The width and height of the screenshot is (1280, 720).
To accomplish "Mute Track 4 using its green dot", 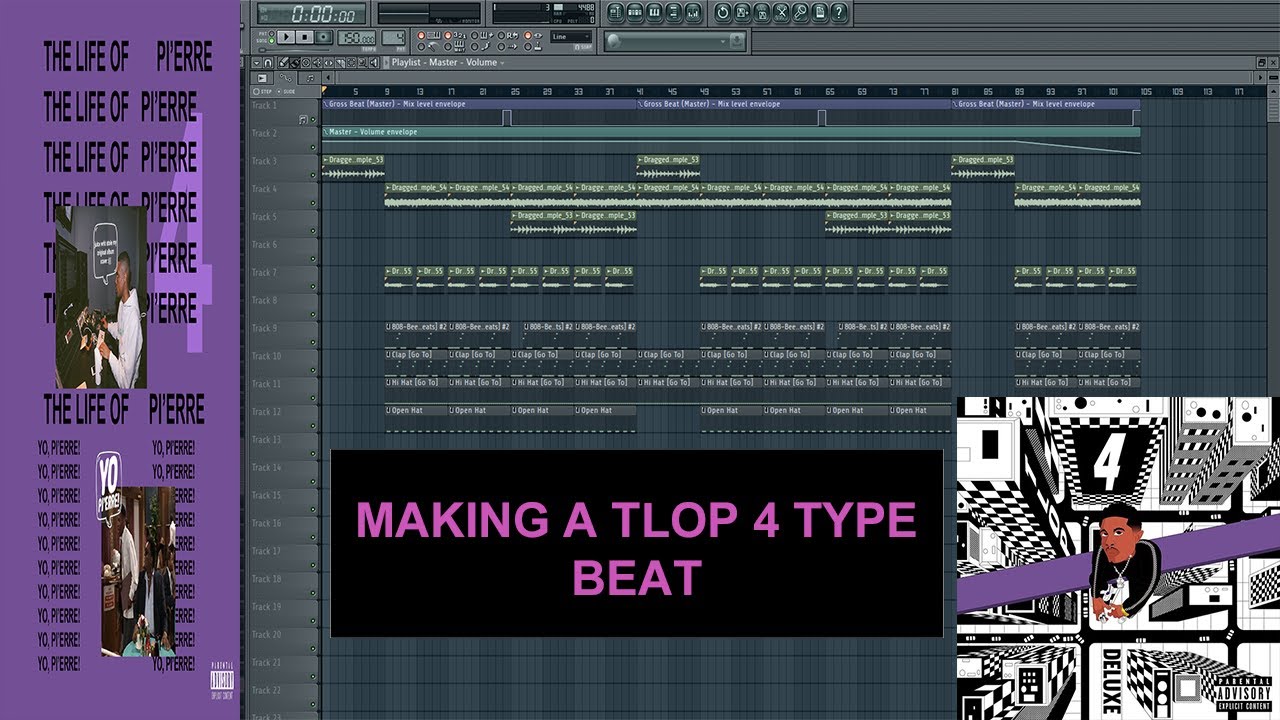I will pyautogui.click(x=313, y=203).
